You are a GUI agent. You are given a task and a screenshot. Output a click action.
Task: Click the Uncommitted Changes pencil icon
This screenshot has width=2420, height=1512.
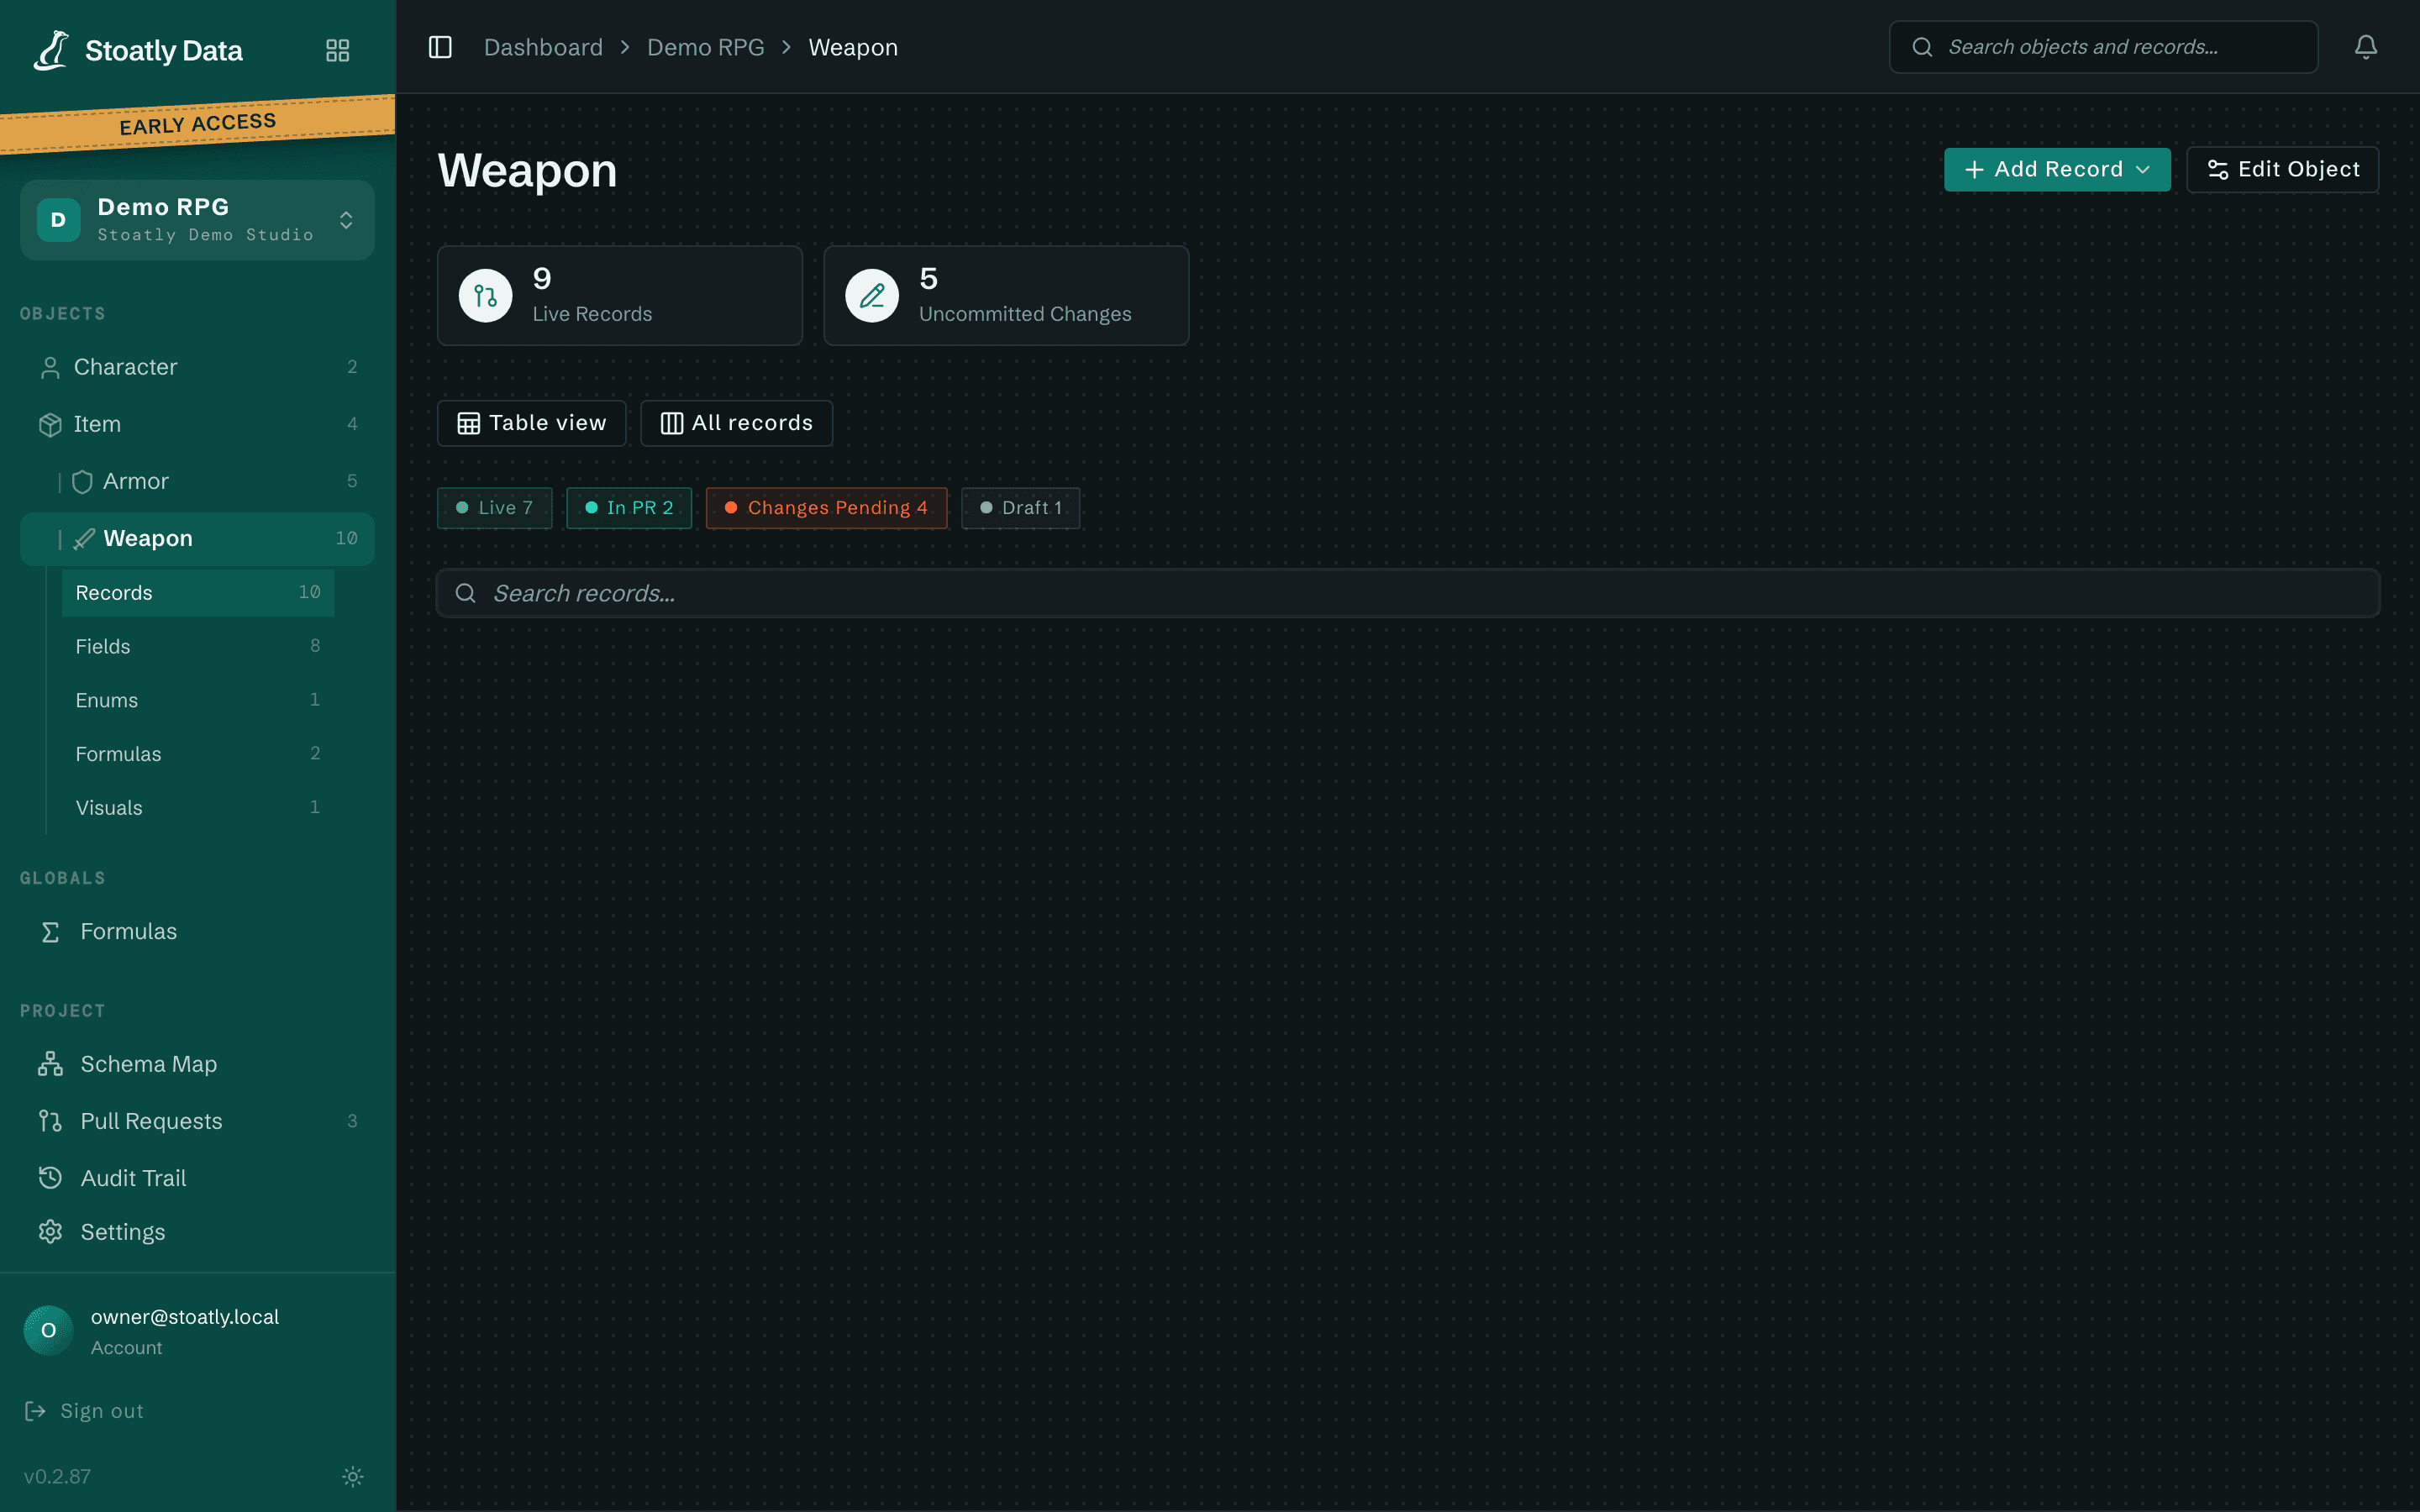872,296
